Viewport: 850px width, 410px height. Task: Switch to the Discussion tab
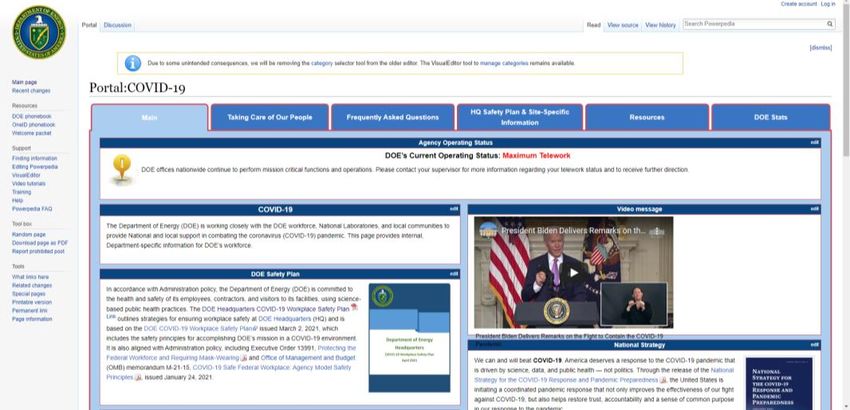[x=117, y=25]
